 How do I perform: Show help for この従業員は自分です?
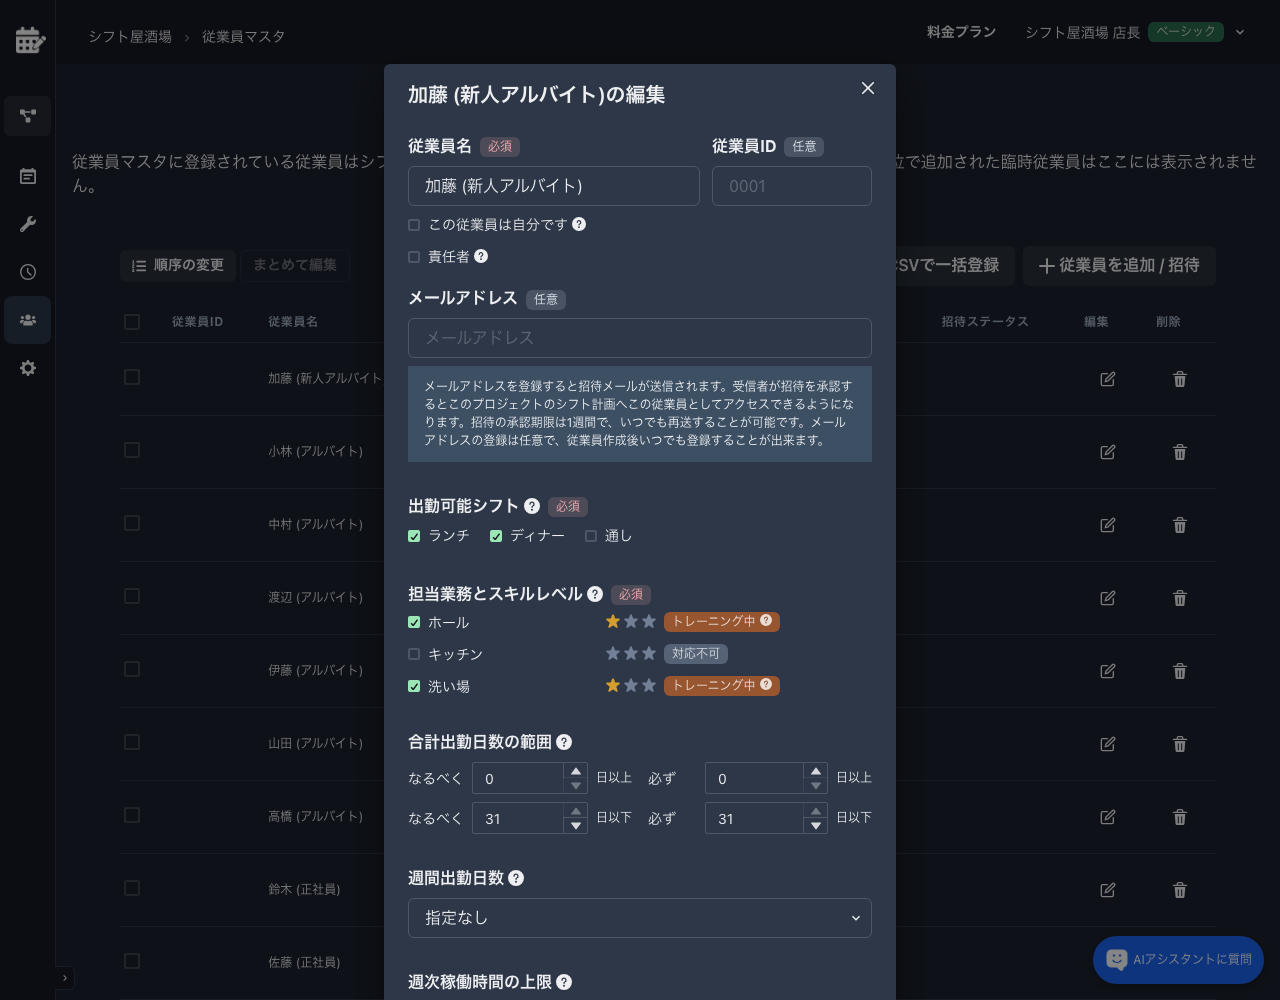point(579,224)
